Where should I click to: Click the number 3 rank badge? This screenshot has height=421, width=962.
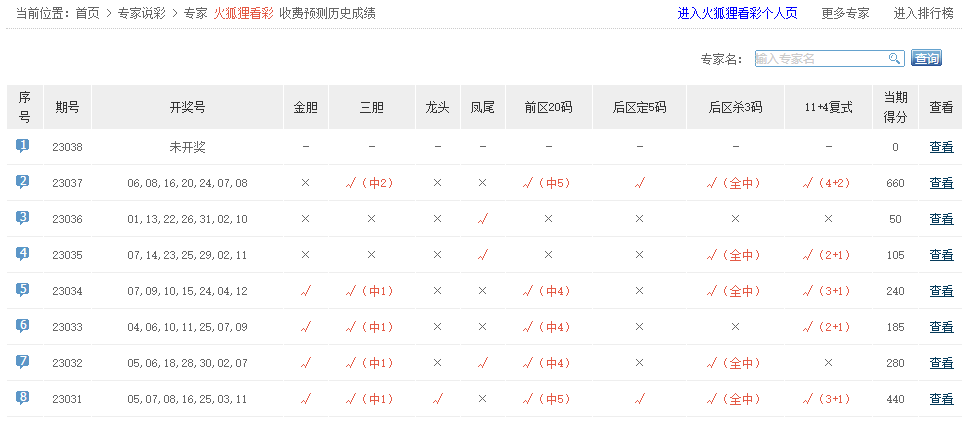click(23, 218)
